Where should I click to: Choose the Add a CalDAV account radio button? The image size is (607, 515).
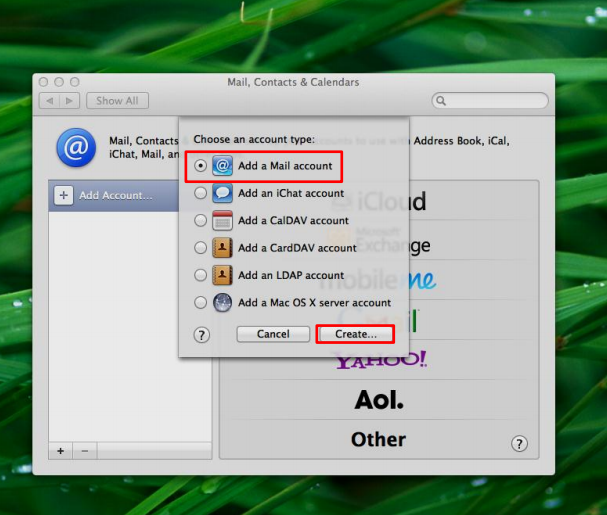[x=200, y=220]
